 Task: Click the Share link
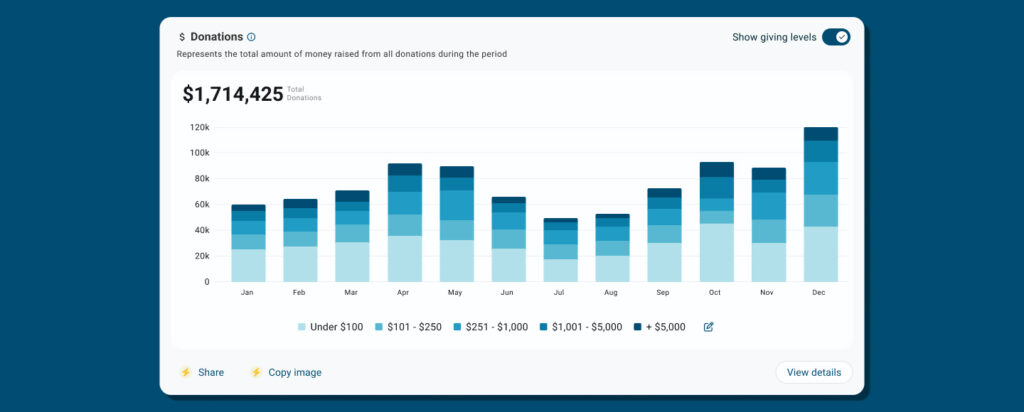(x=211, y=372)
